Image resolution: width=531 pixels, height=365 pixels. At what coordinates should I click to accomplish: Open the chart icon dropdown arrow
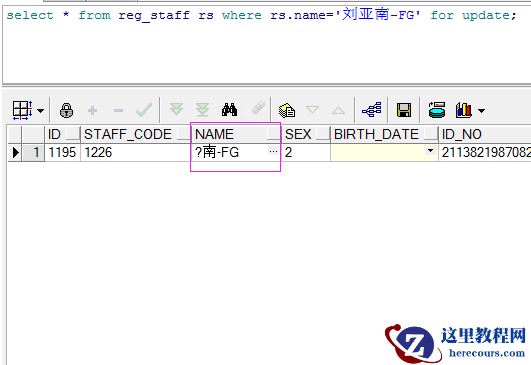[481, 110]
